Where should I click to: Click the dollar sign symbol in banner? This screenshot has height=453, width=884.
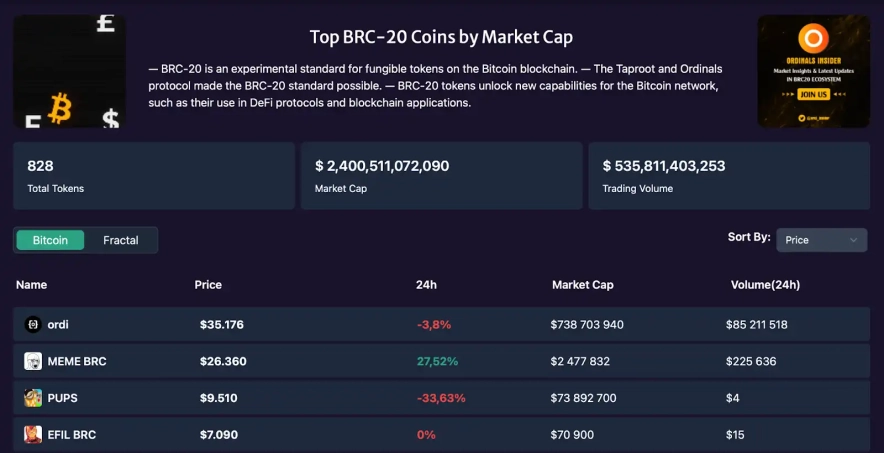(110, 120)
